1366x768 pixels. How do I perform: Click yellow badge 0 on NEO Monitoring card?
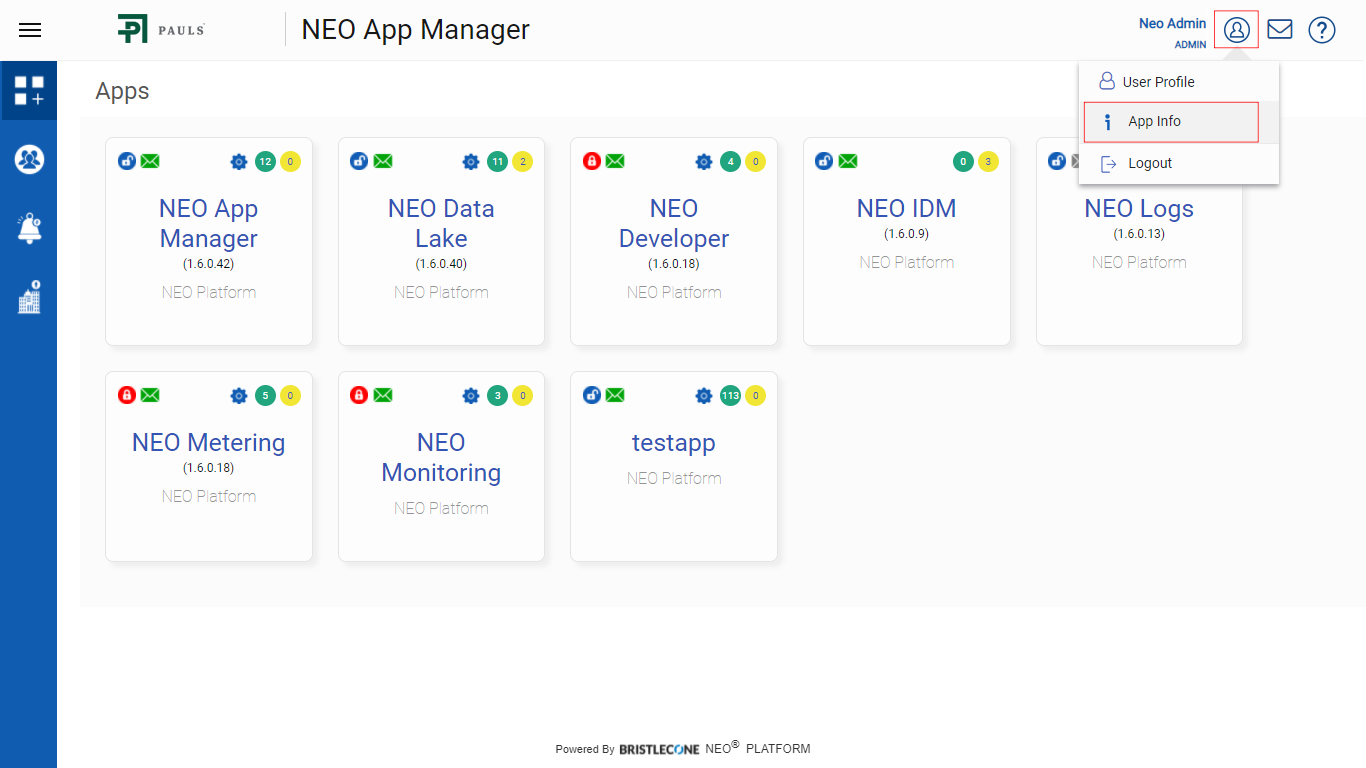click(x=522, y=395)
